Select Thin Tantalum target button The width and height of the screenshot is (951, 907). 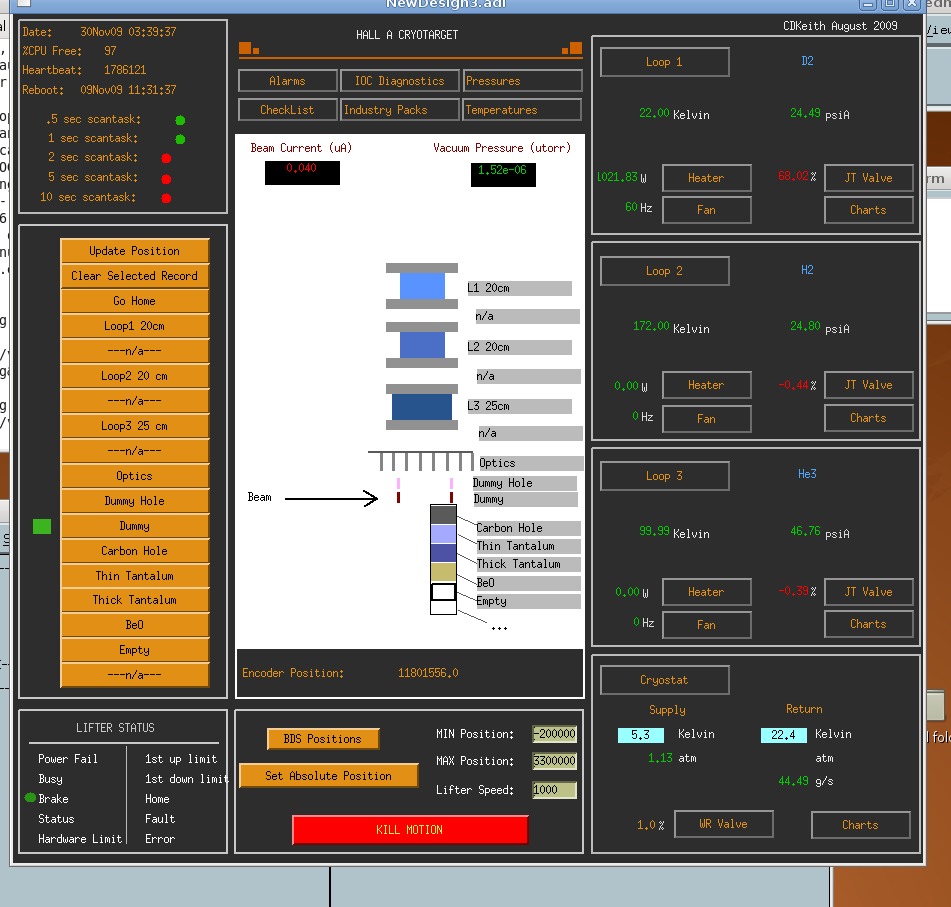point(135,575)
